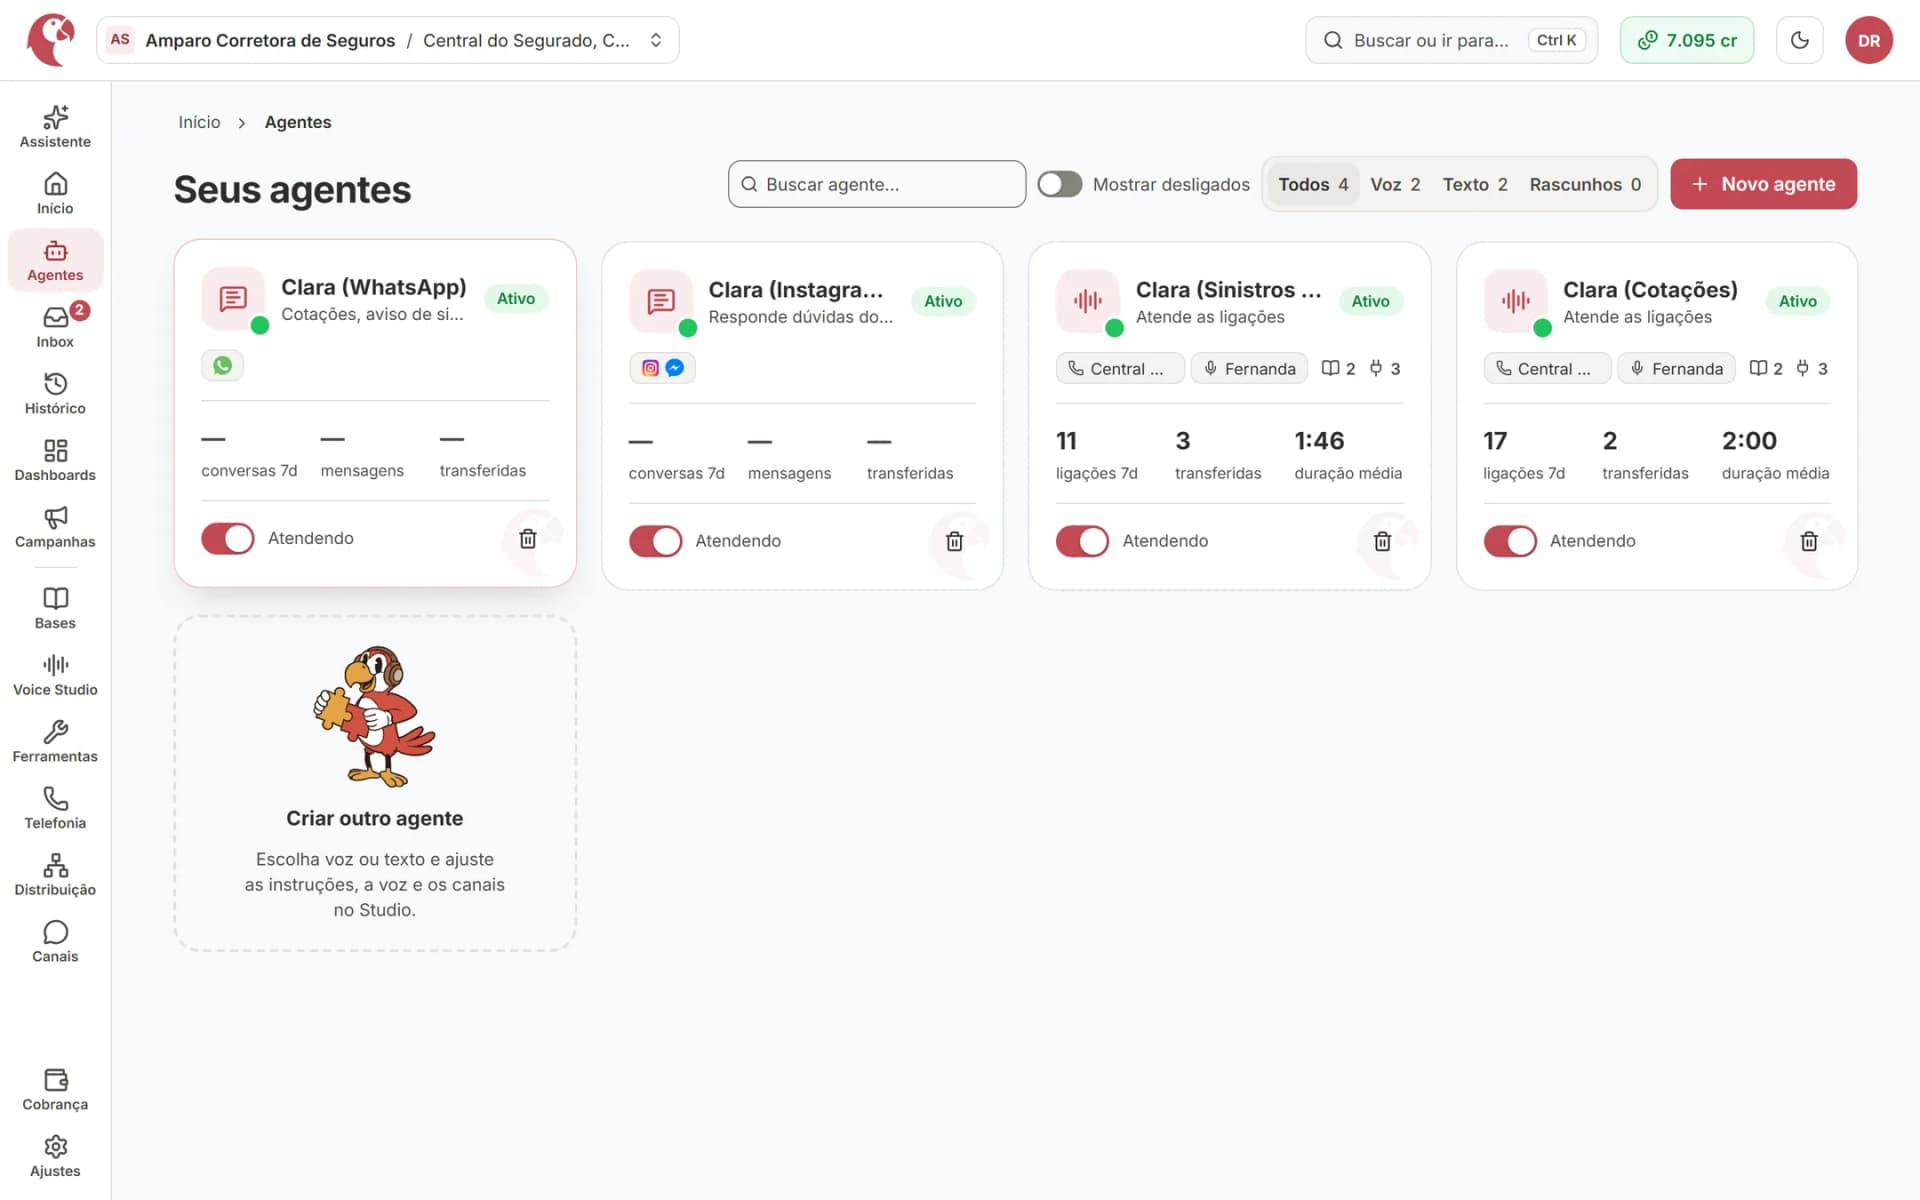Follow the Início breadcrumb link
This screenshot has height=1200, width=1920.
pyautogui.click(x=199, y=122)
